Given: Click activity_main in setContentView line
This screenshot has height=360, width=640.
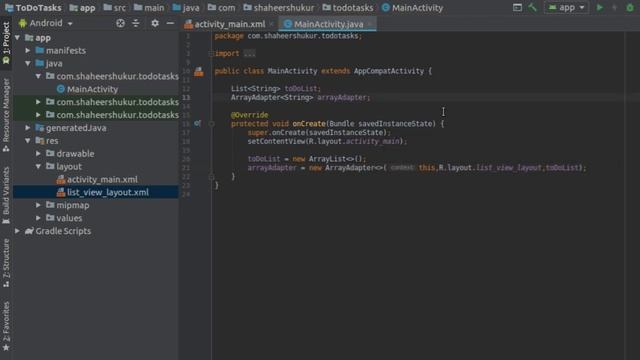Looking at the screenshot, I should click(x=372, y=141).
